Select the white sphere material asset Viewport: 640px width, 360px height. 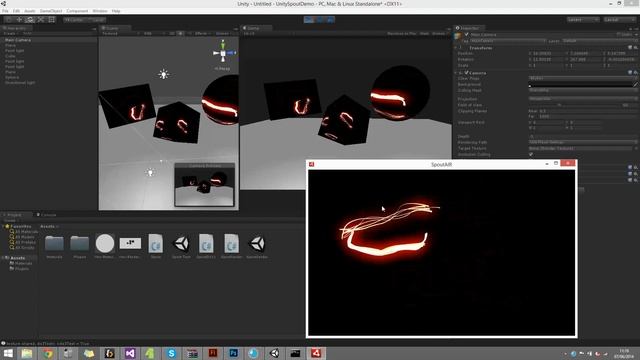tap(105, 243)
